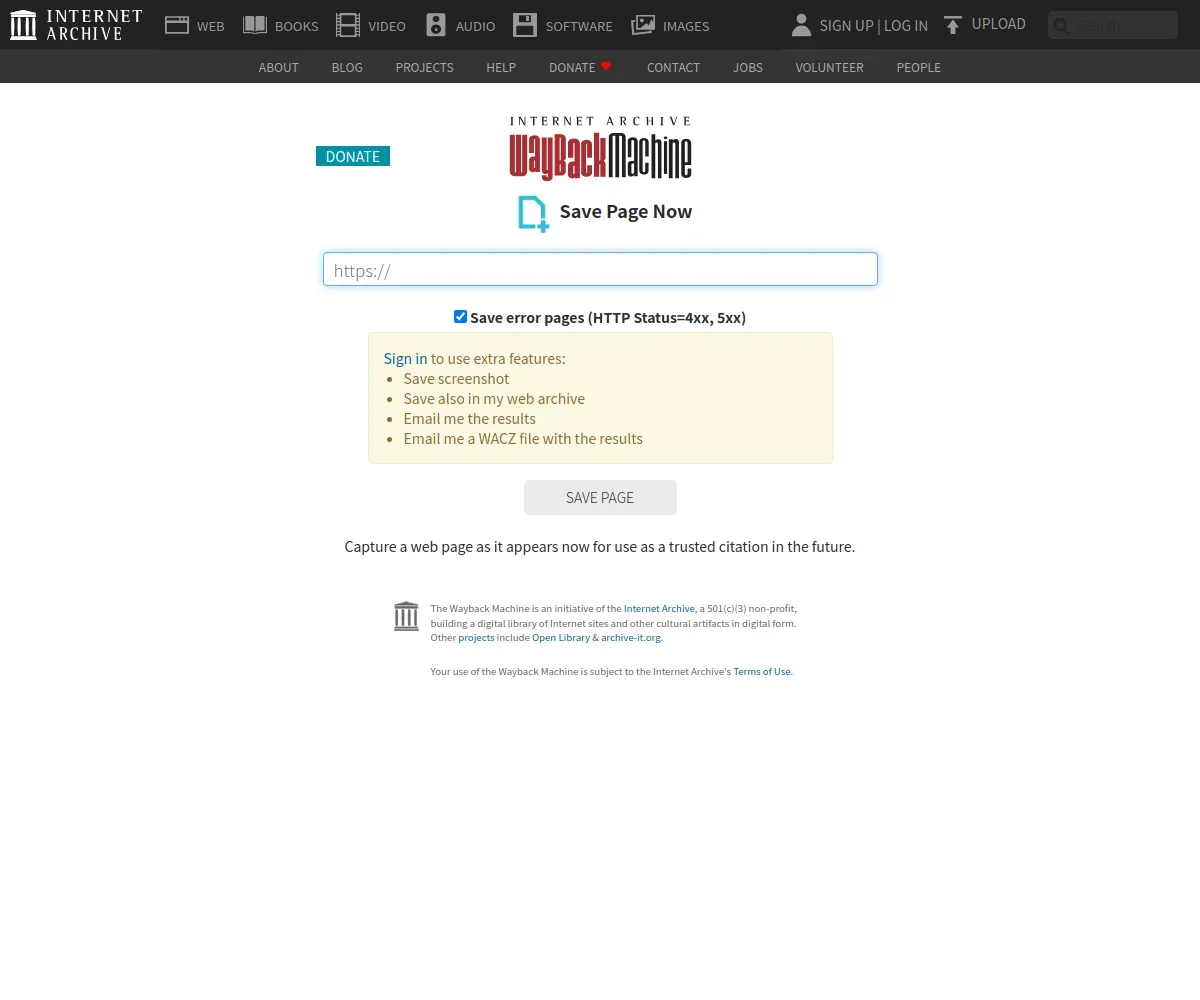This screenshot has height=1000, width=1200.
Task: Click Save also in my web archive
Action: [494, 398]
